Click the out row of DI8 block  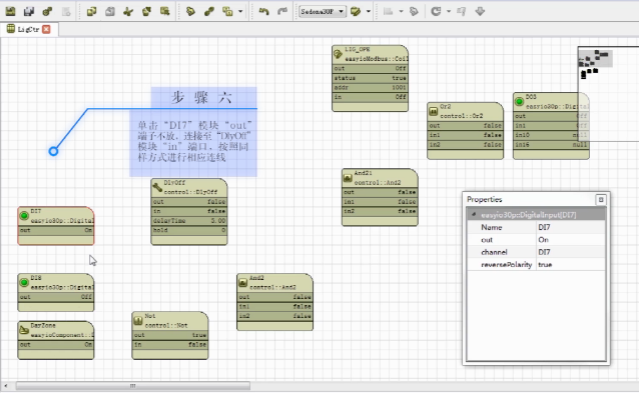(56, 297)
